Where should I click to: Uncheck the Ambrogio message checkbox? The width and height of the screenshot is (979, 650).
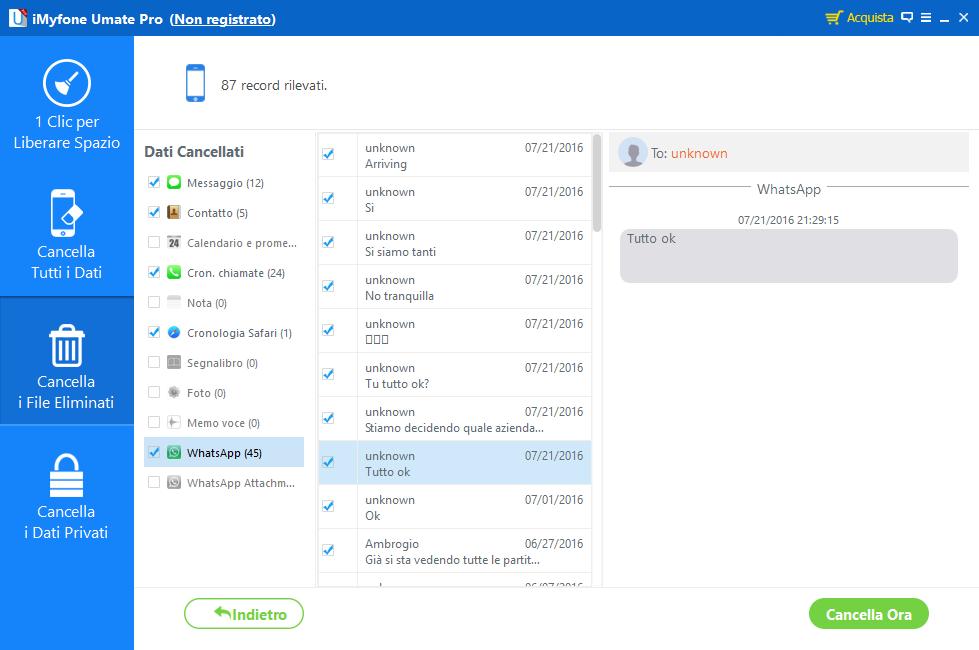click(x=328, y=549)
